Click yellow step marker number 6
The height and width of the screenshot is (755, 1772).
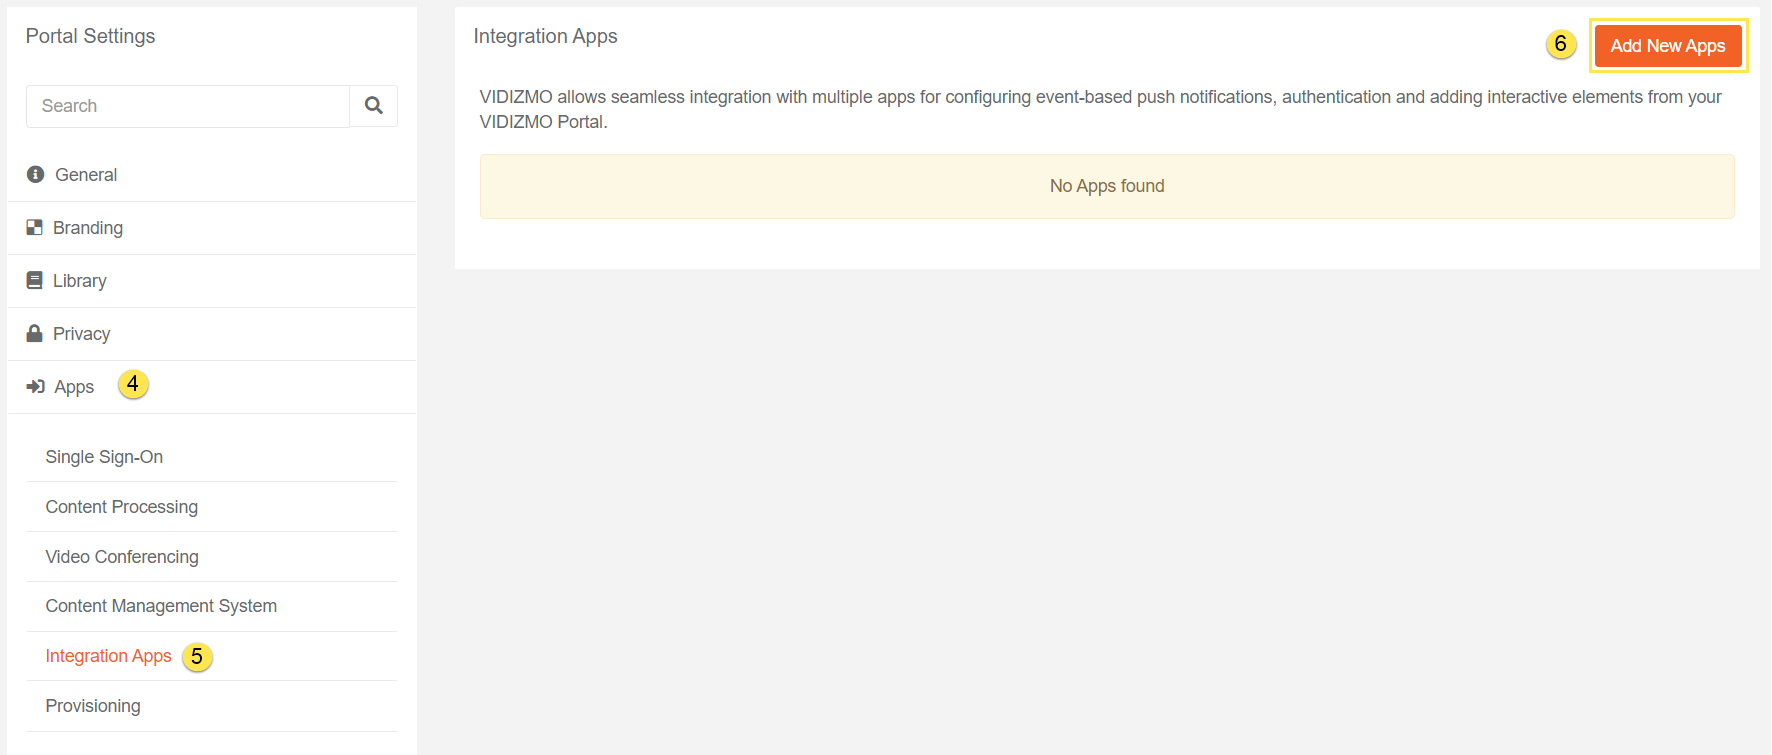coord(1560,44)
